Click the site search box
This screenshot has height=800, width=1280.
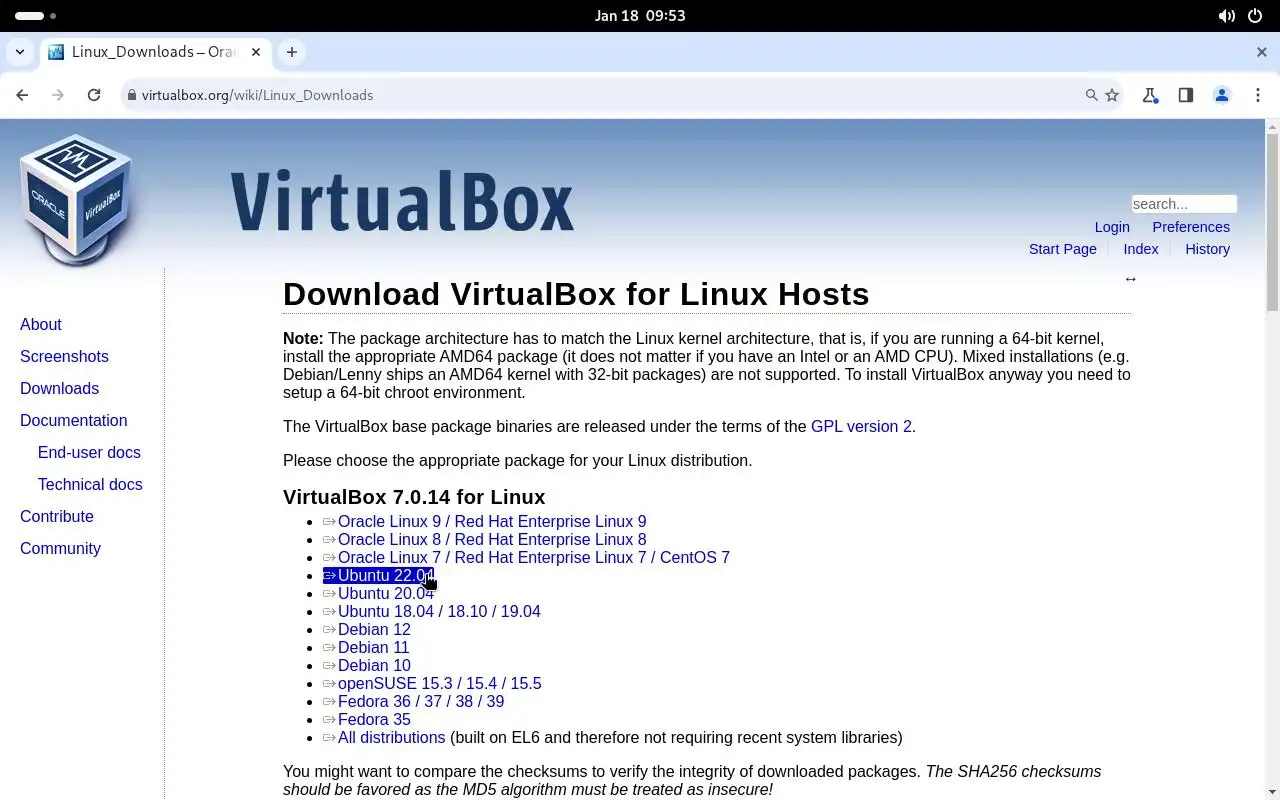1184,204
